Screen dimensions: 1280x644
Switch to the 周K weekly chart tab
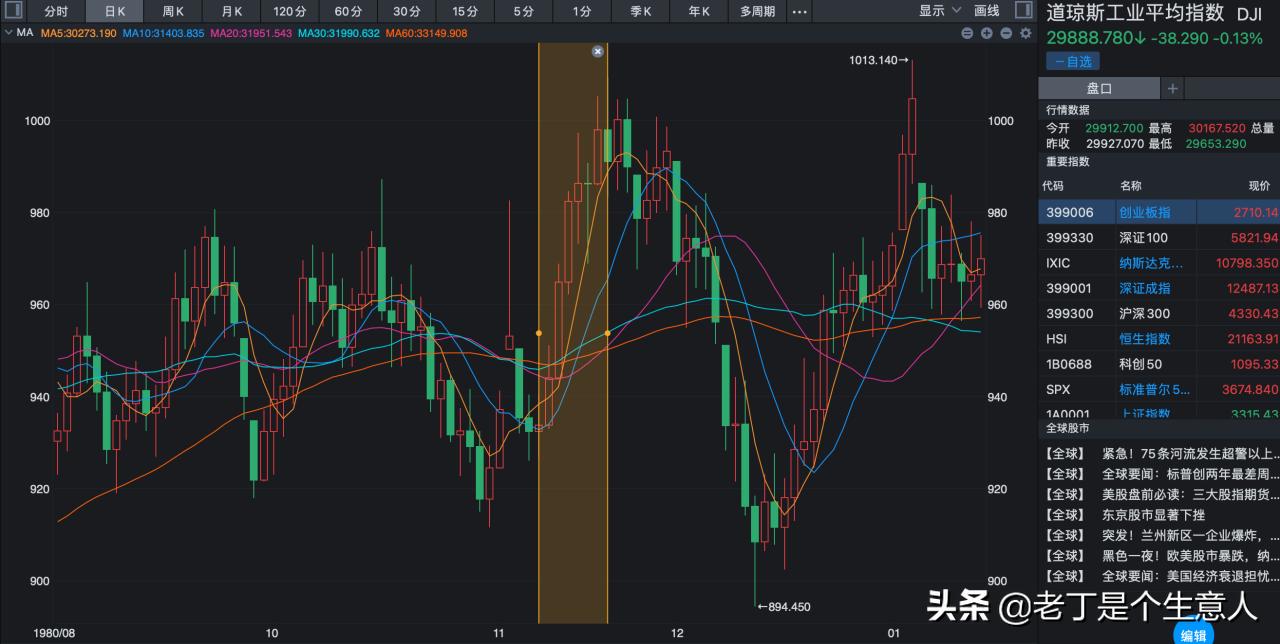pyautogui.click(x=173, y=11)
